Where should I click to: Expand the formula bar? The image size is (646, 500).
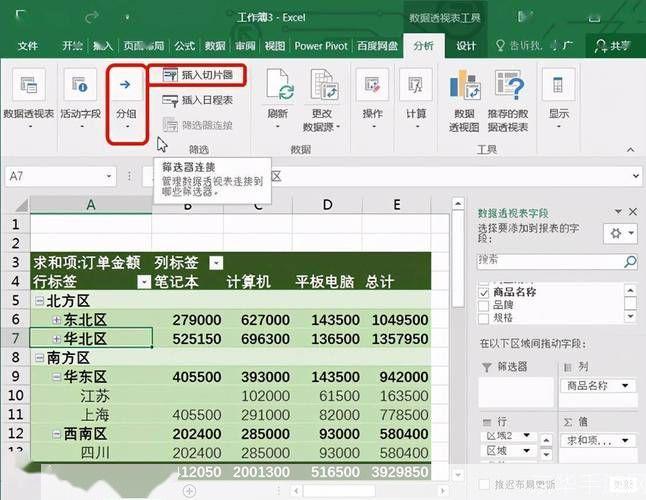point(636,176)
